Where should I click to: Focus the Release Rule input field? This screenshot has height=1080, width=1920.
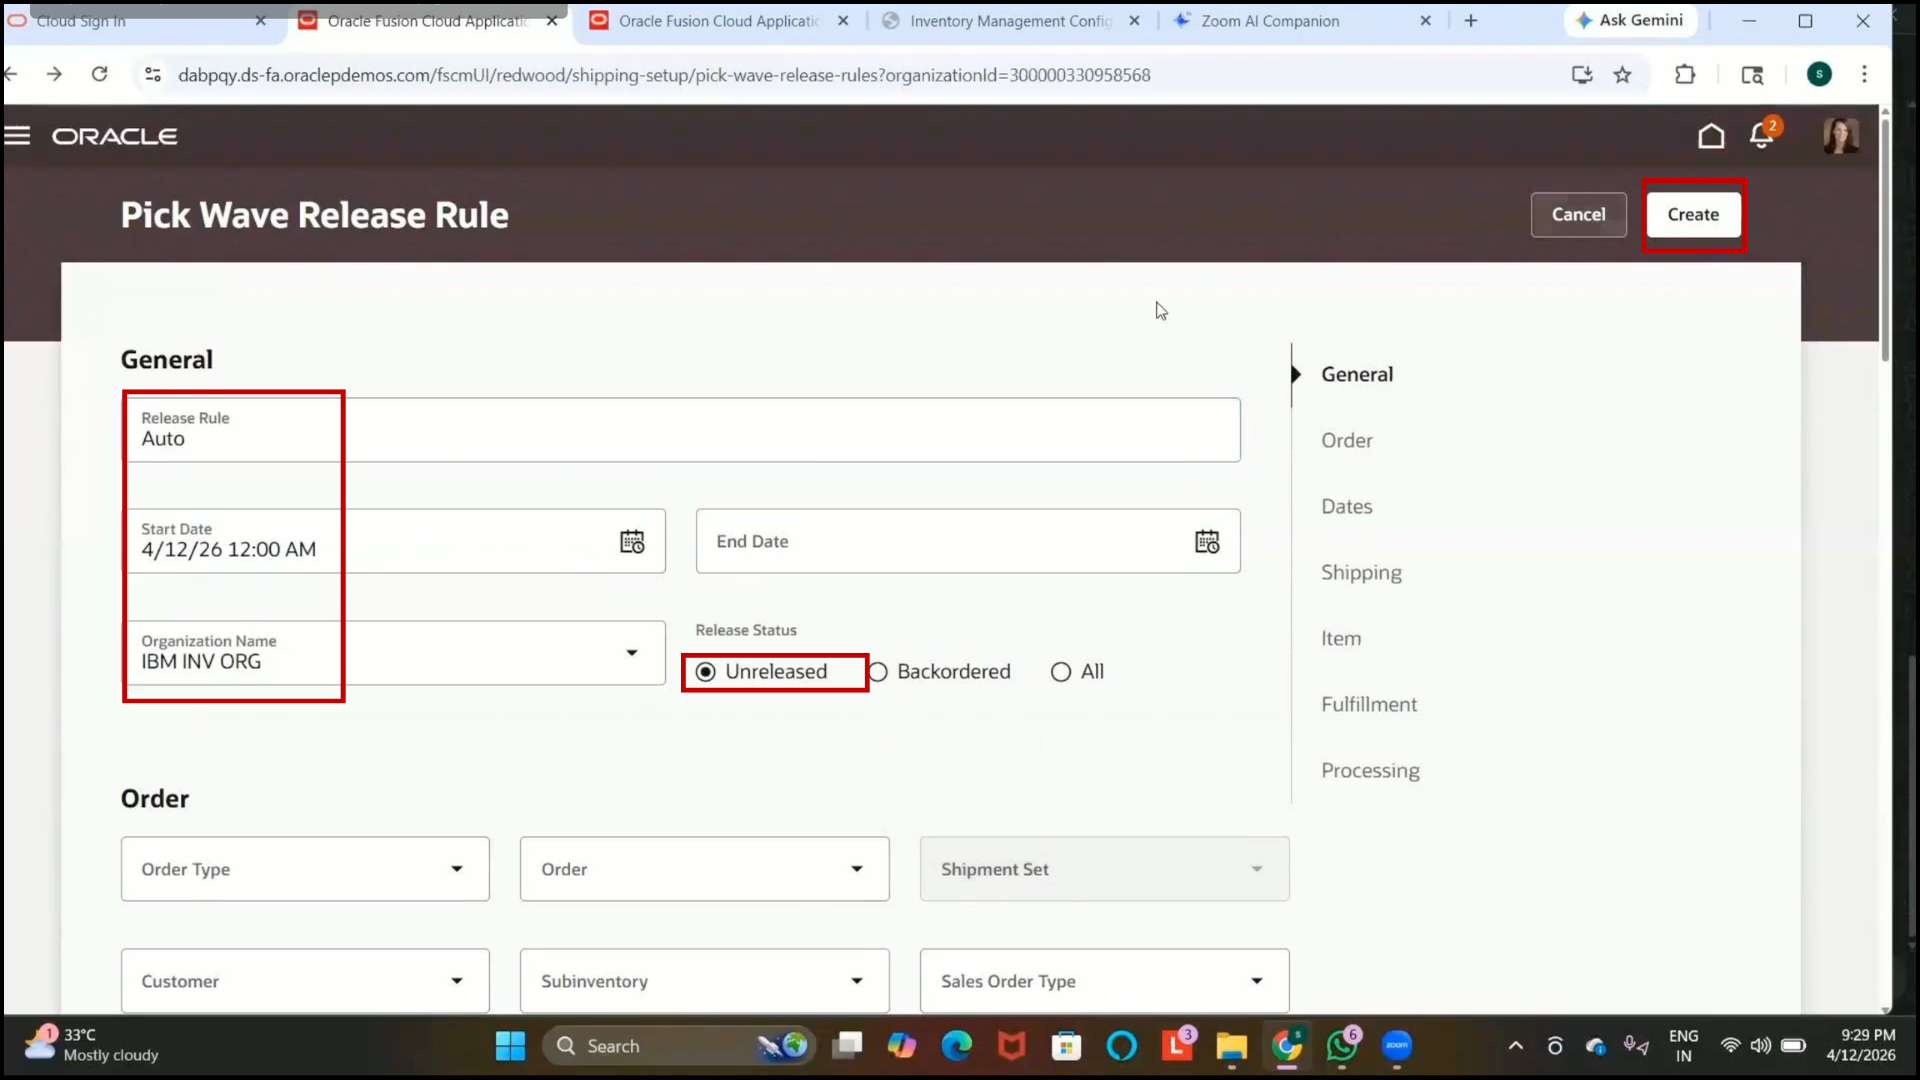tap(681, 430)
